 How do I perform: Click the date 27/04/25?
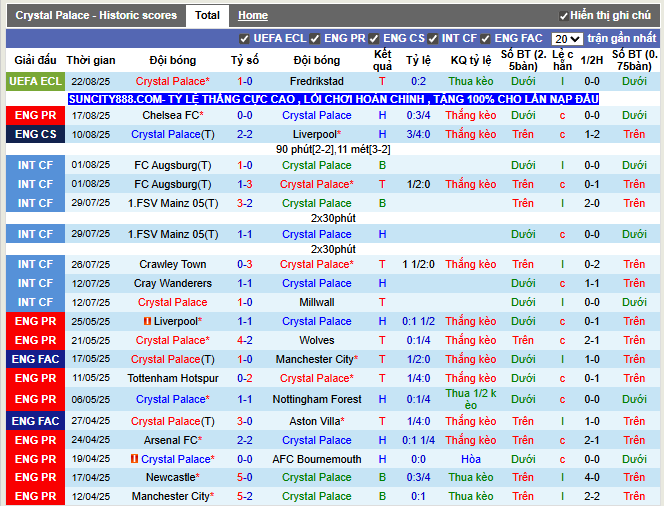[x=91, y=421]
